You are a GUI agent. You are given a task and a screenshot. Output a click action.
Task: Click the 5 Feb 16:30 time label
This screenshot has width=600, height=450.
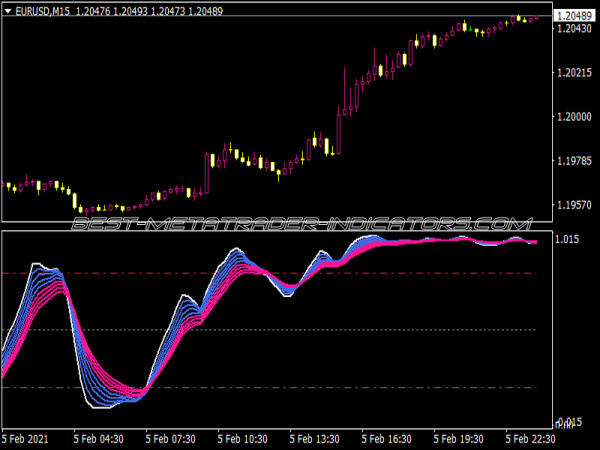[x=386, y=439]
